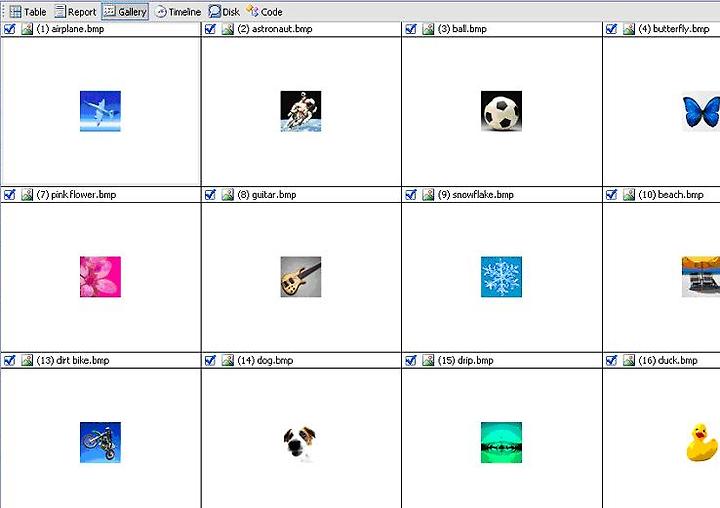This screenshot has height=508, width=720.
Task: Click the picture file icon beside dog.bmp
Action: 228,361
